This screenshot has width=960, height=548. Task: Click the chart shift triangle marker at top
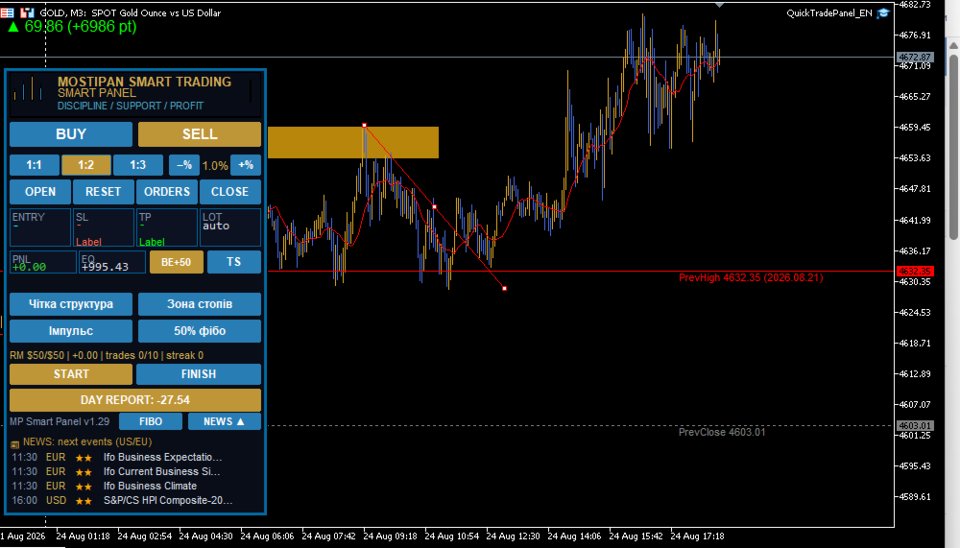(719, 5)
